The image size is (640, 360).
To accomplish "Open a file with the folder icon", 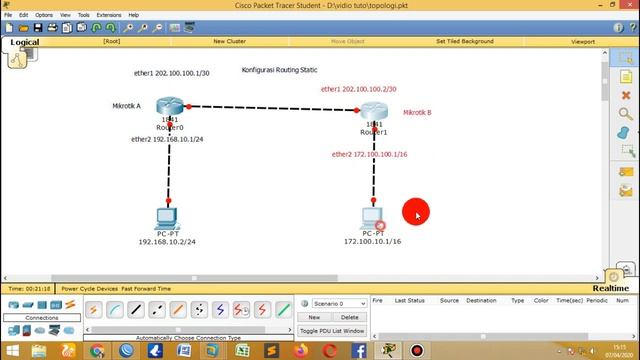I will (24, 28).
